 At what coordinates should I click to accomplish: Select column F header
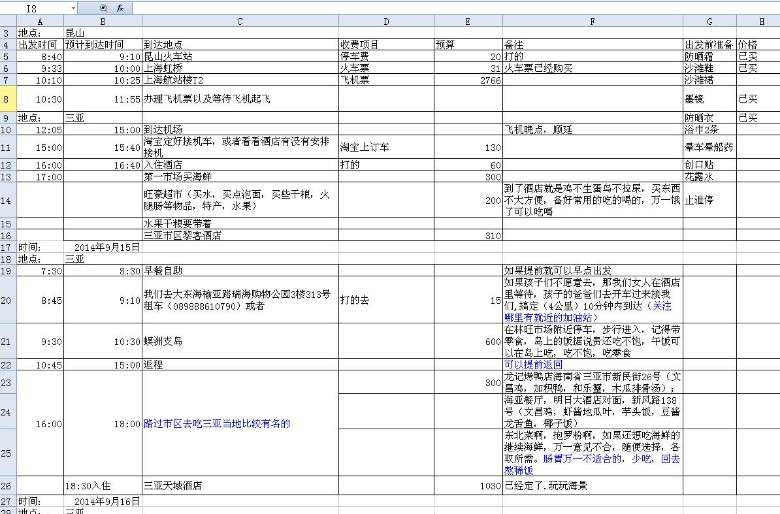tap(592, 21)
